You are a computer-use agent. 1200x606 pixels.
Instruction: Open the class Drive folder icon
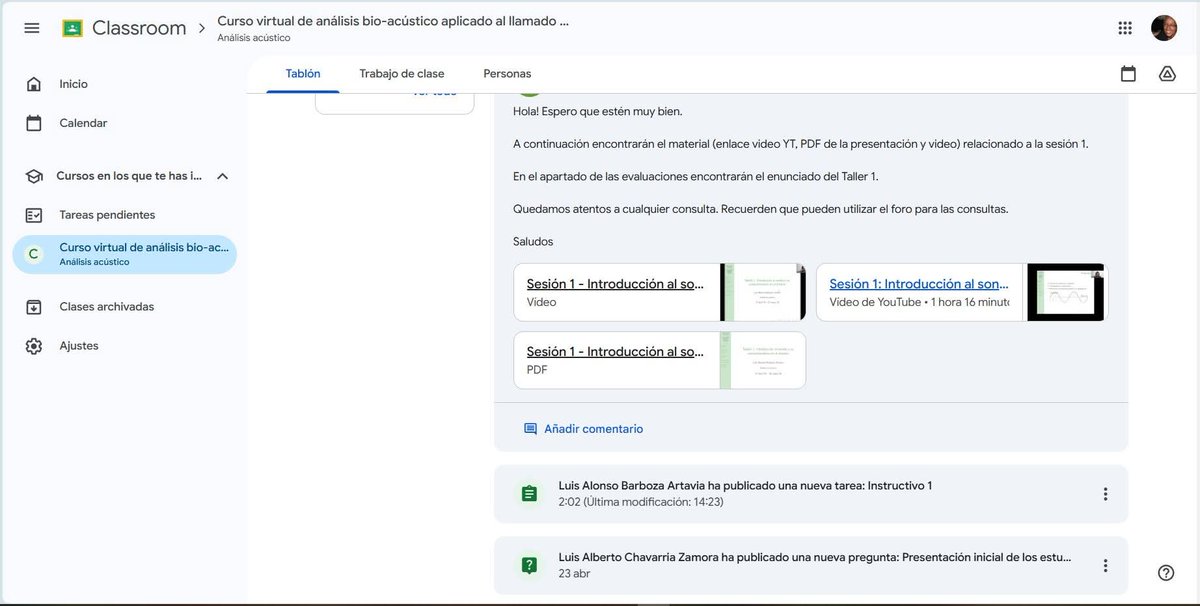(x=1167, y=74)
